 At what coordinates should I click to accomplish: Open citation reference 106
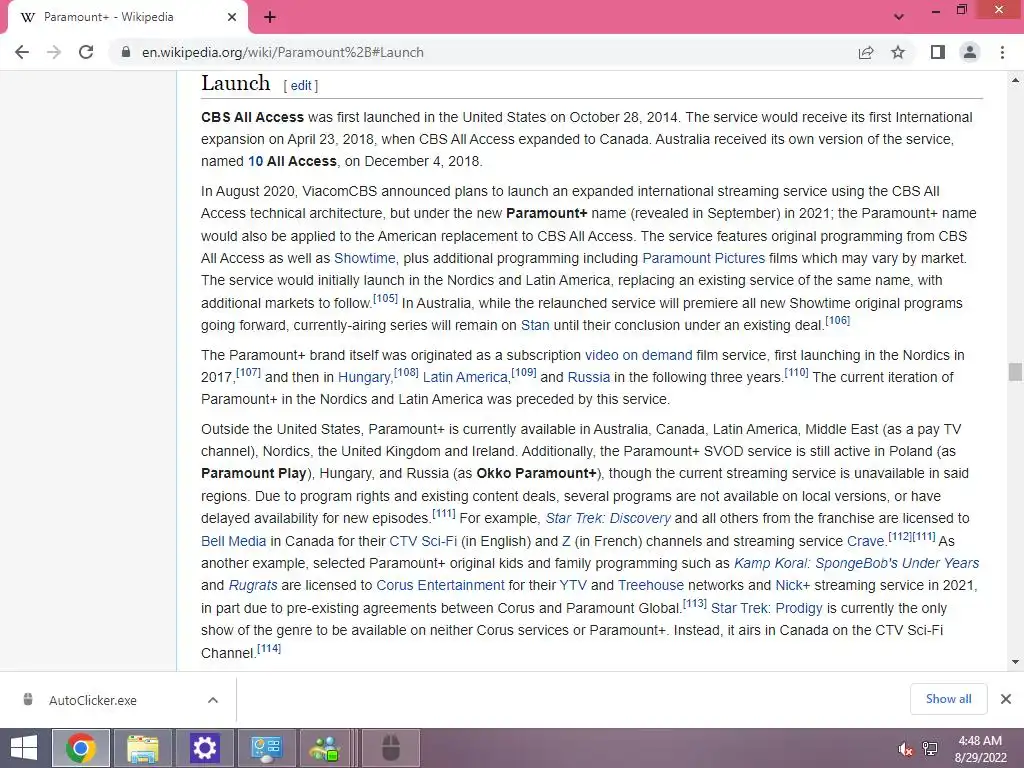[837, 321]
